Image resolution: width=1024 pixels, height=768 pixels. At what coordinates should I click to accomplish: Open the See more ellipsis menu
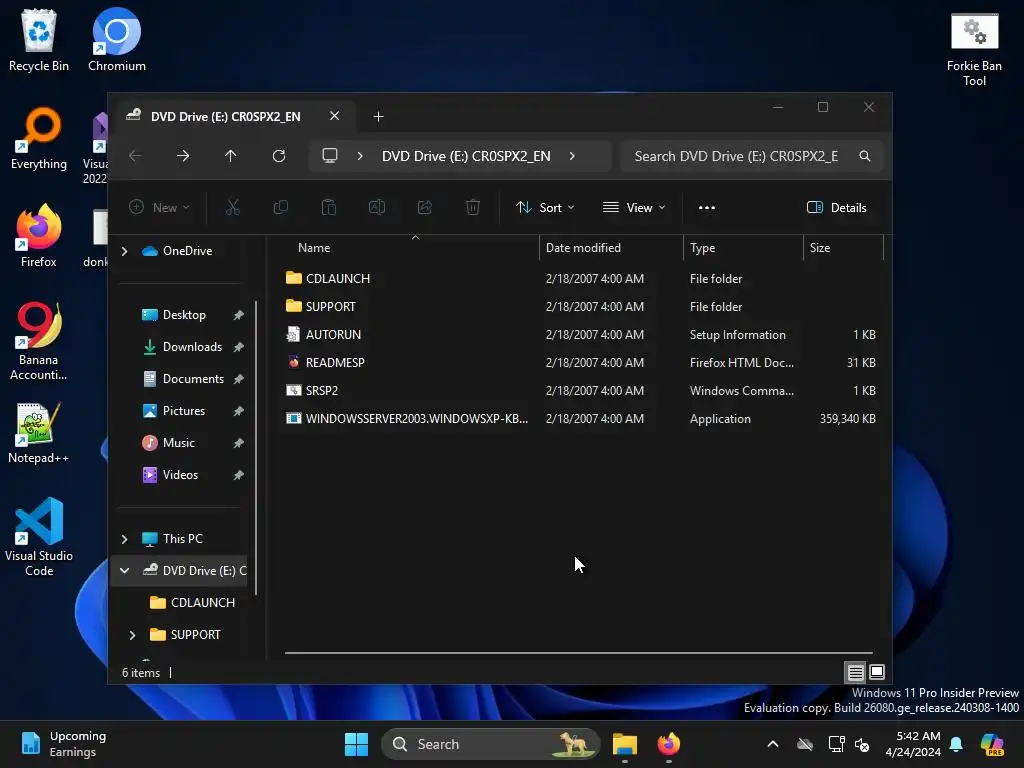(x=707, y=208)
